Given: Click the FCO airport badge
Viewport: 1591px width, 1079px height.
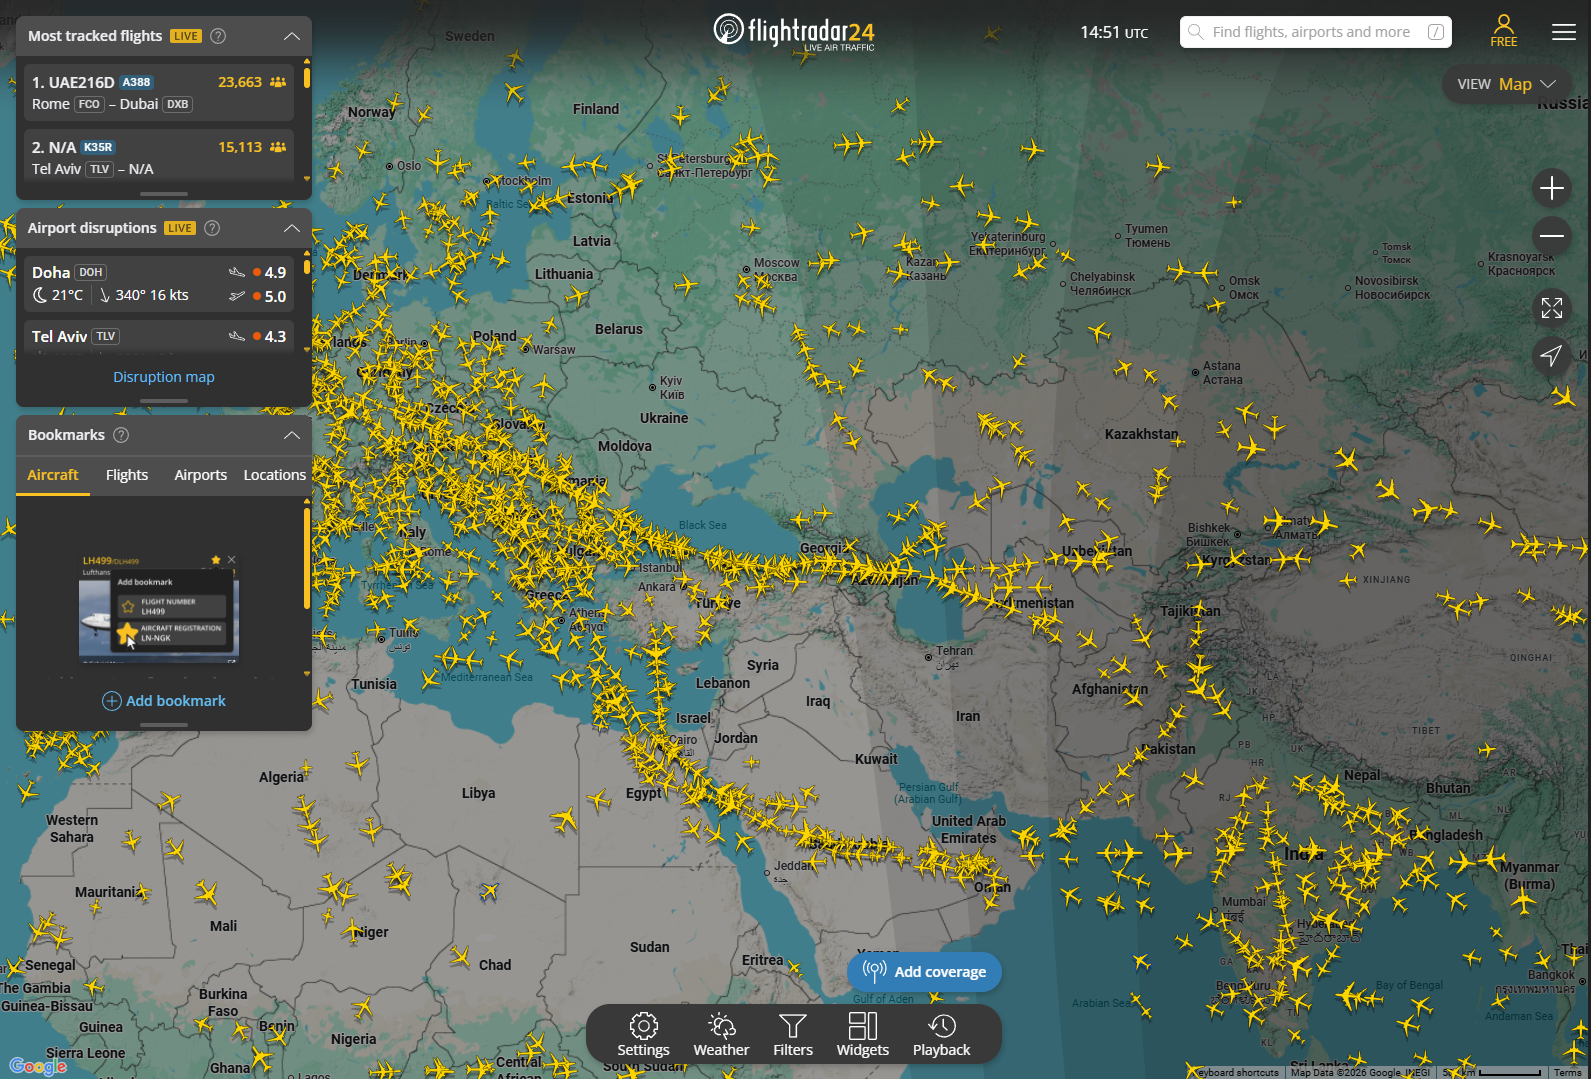Looking at the screenshot, I should pyautogui.click(x=89, y=104).
